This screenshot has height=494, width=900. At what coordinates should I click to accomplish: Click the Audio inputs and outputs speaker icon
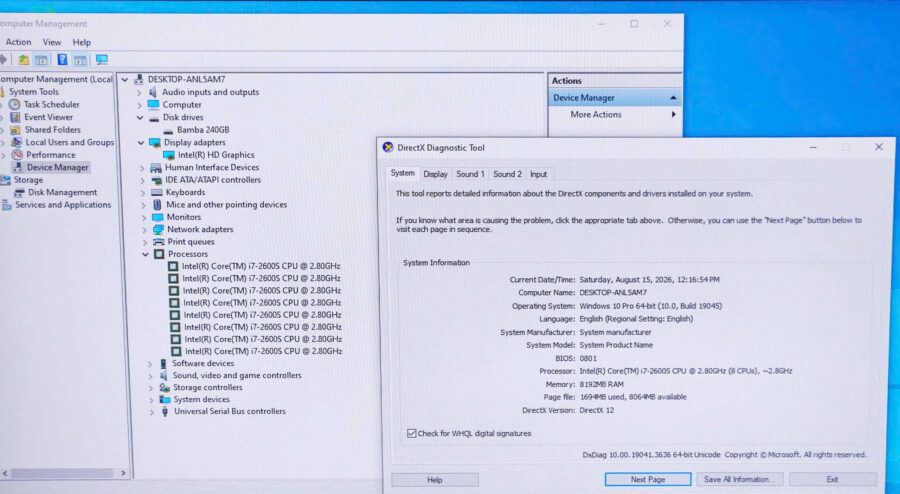tap(153, 92)
